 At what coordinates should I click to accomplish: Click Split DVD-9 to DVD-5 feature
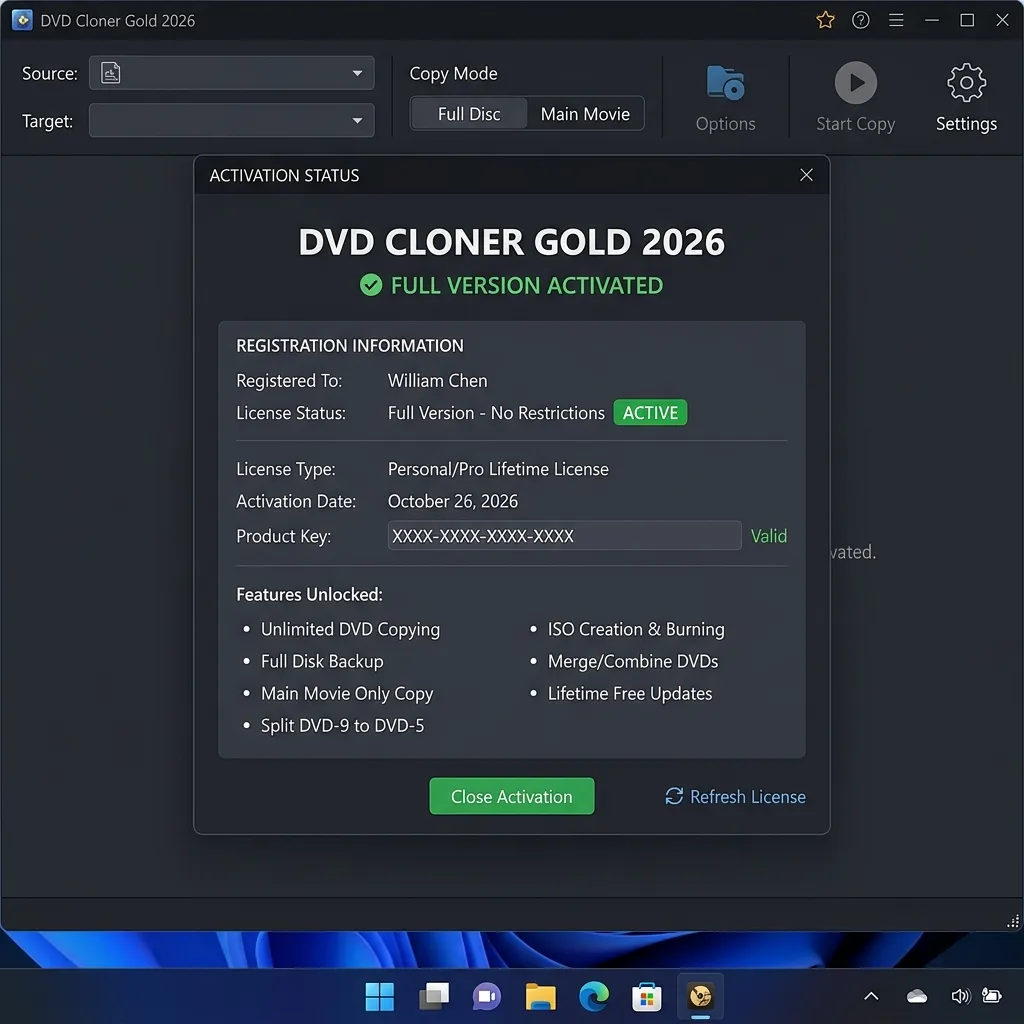342,726
